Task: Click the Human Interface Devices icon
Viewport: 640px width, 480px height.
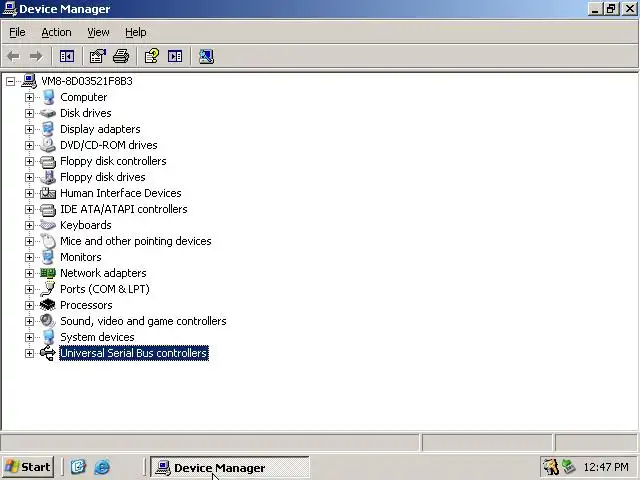Action: 48,193
